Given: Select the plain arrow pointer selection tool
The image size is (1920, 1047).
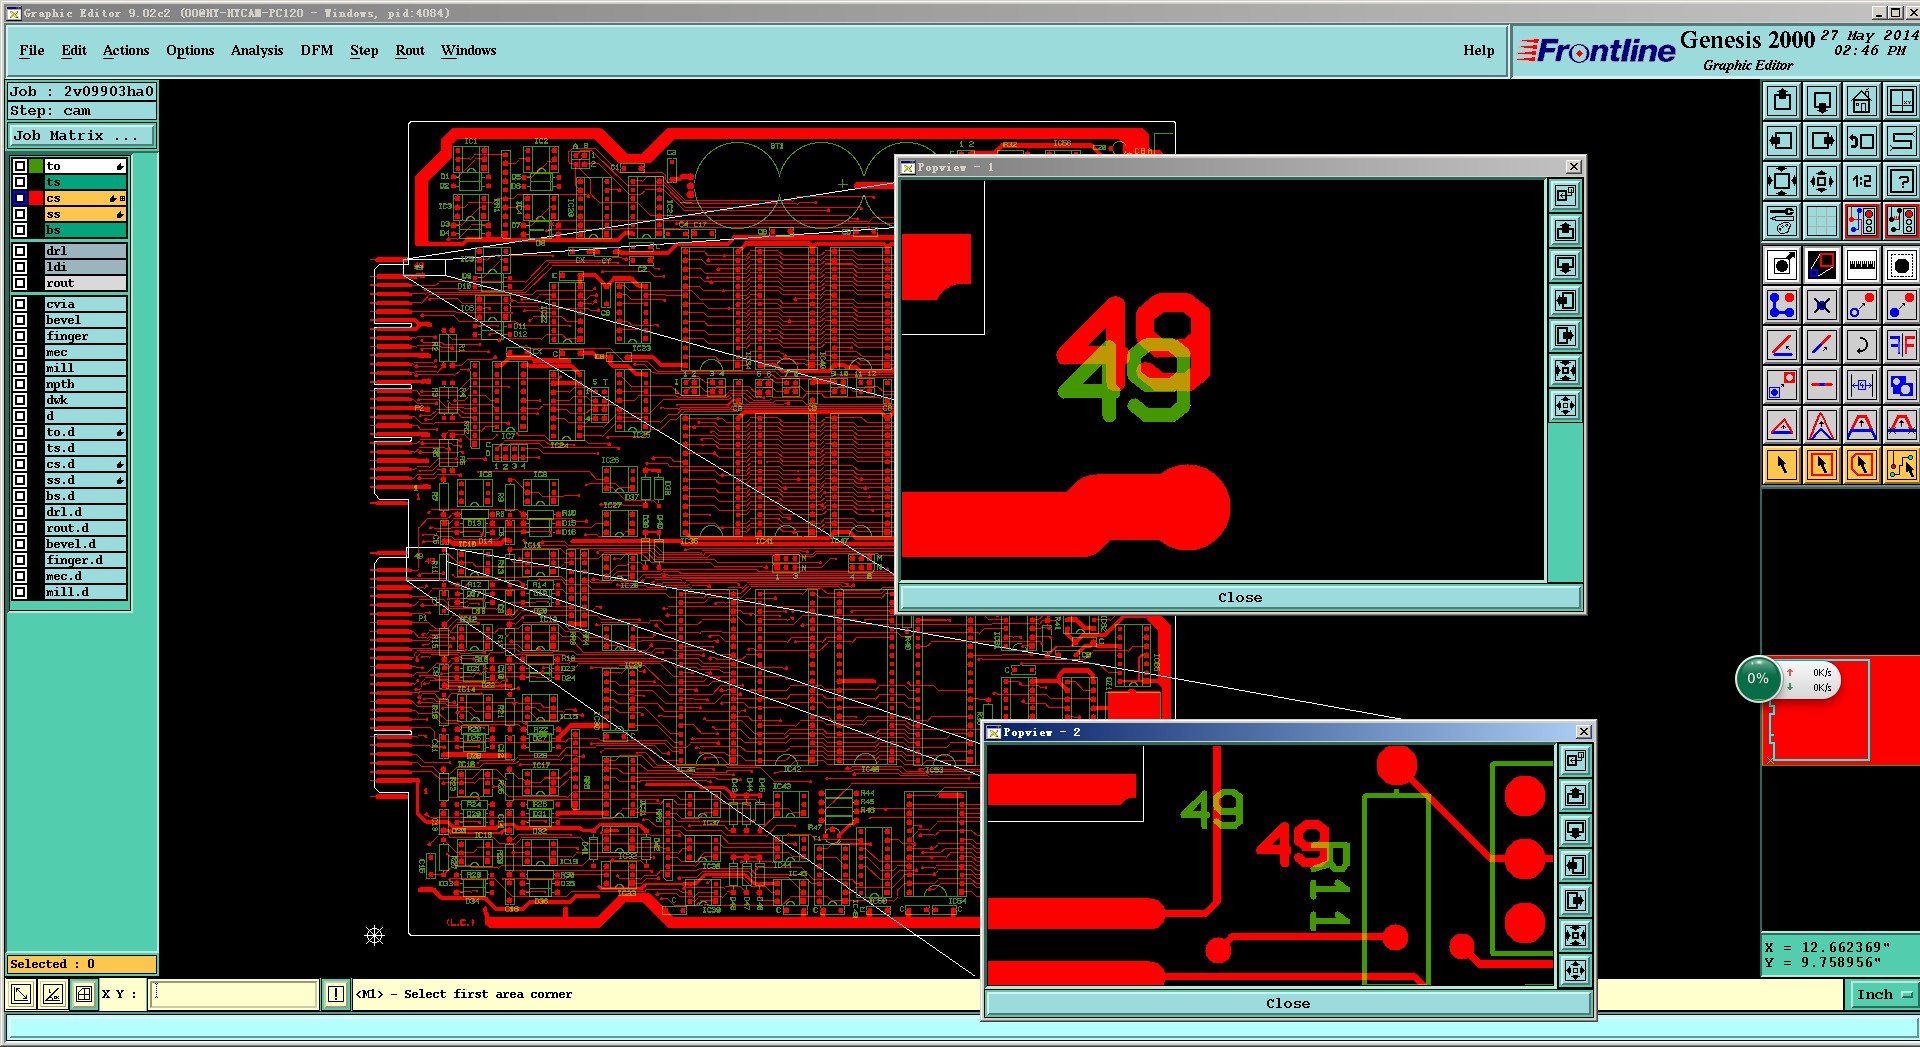Looking at the screenshot, I should tap(1782, 465).
